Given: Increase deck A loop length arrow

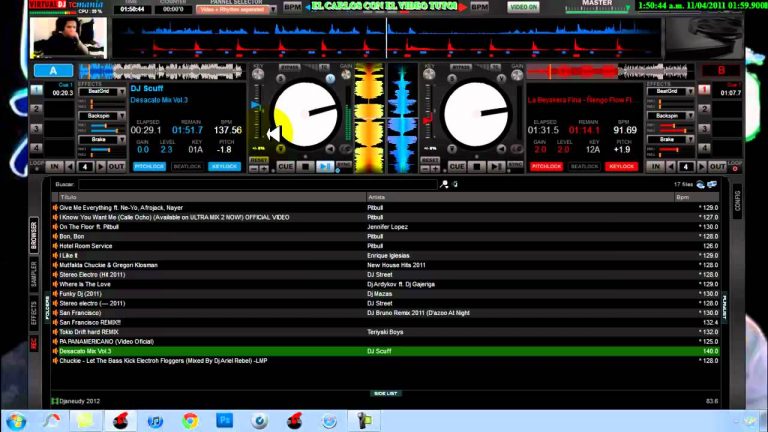Looking at the screenshot, I should coord(100,167).
